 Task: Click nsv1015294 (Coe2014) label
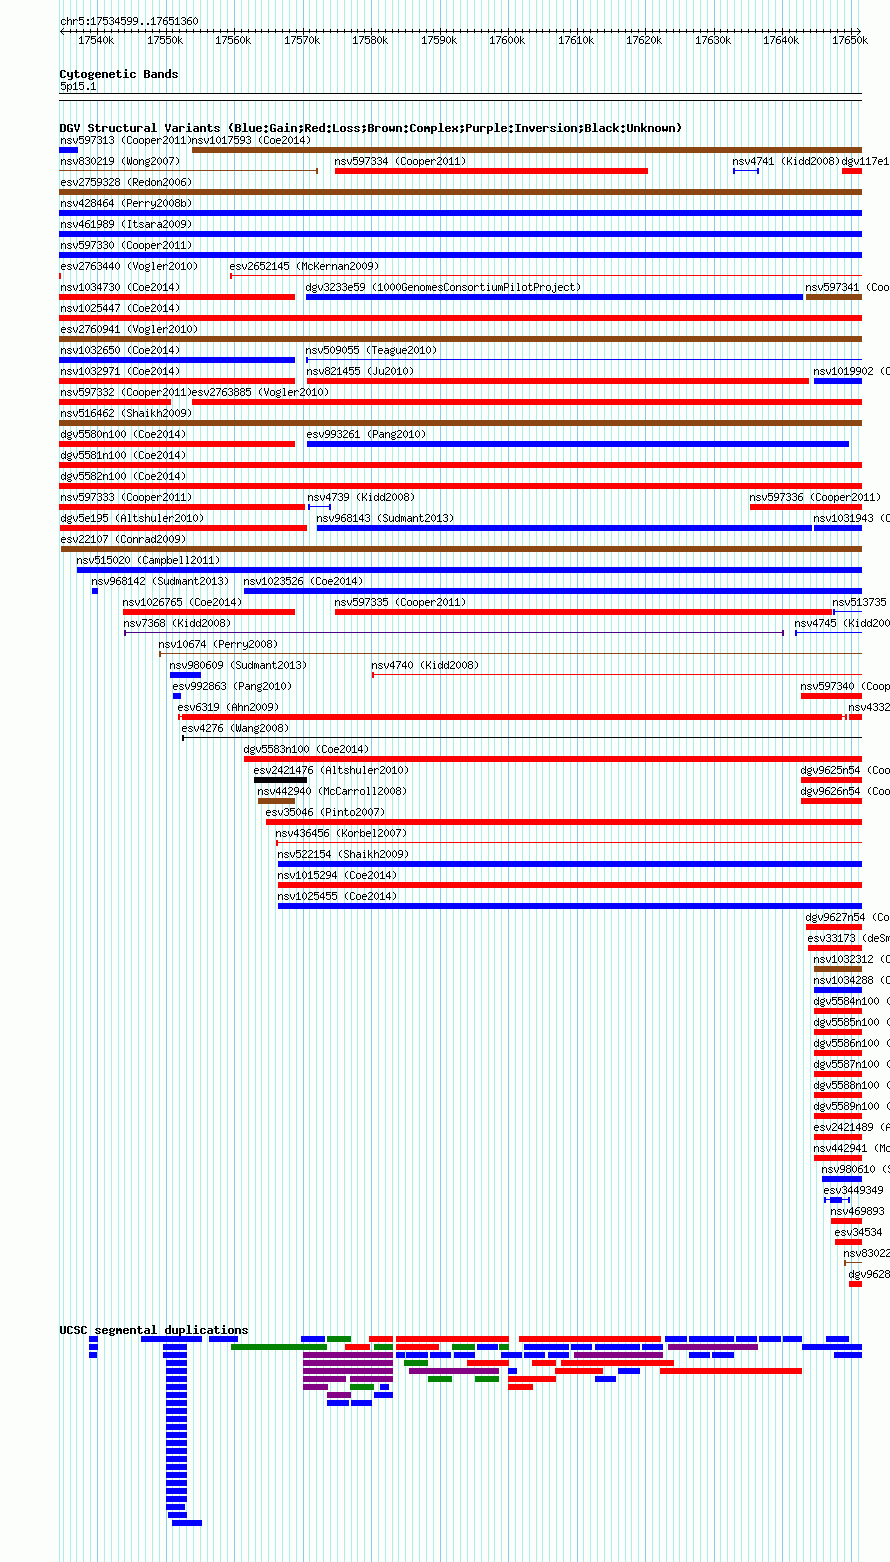point(338,875)
